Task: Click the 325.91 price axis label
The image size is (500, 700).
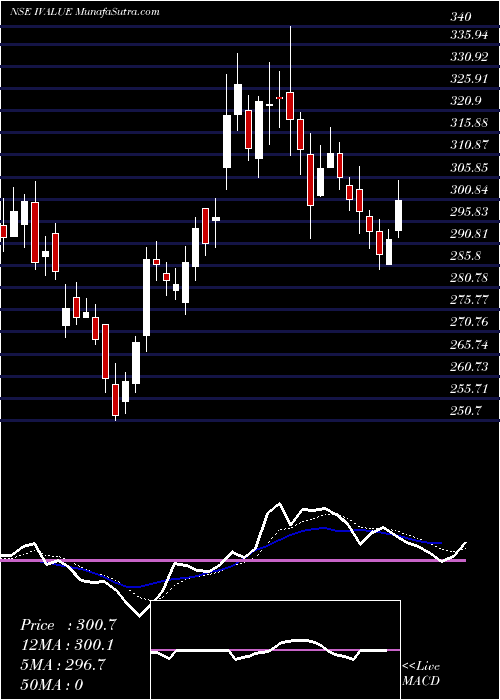Action: (469, 79)
